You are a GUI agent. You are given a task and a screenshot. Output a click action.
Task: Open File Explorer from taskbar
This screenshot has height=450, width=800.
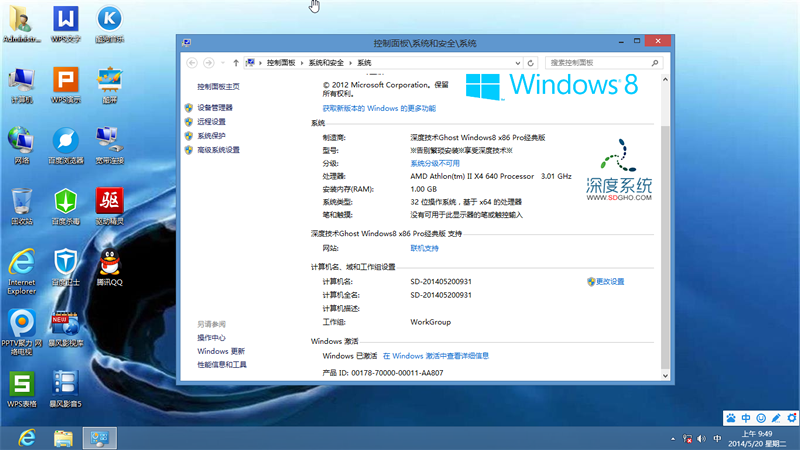tap(63, 438)
